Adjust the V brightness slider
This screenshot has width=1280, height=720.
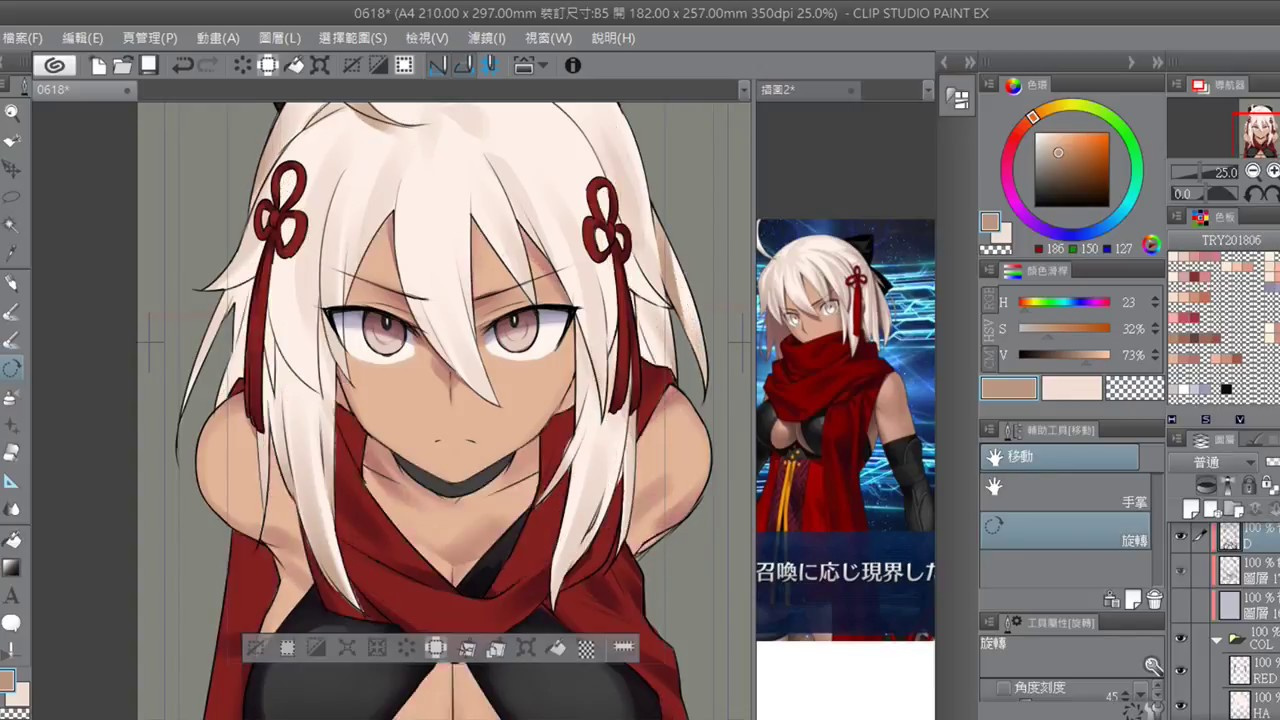1064,354
